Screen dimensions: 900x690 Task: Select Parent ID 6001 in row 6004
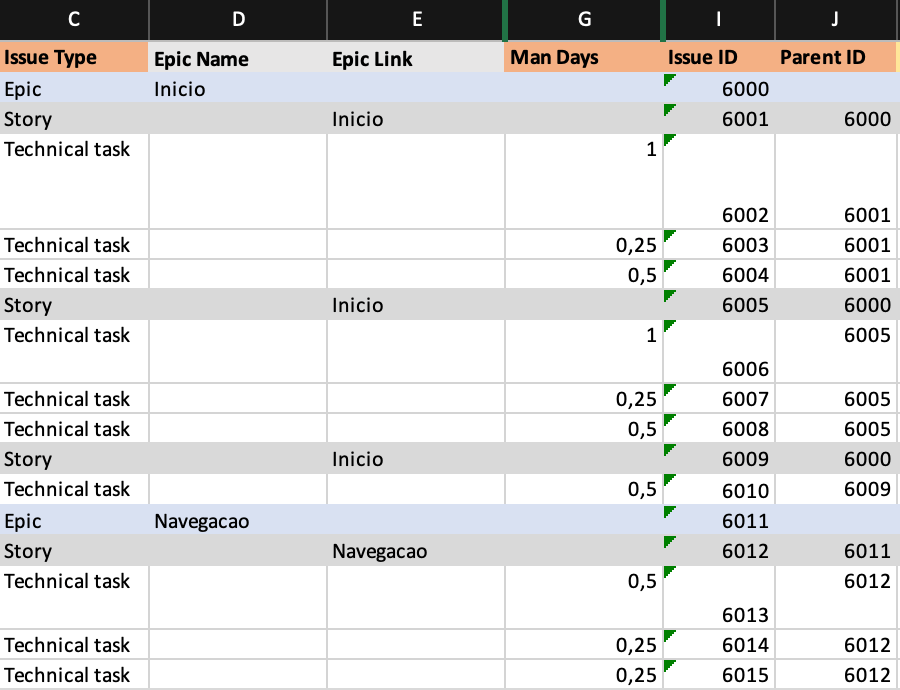(835, 274)
